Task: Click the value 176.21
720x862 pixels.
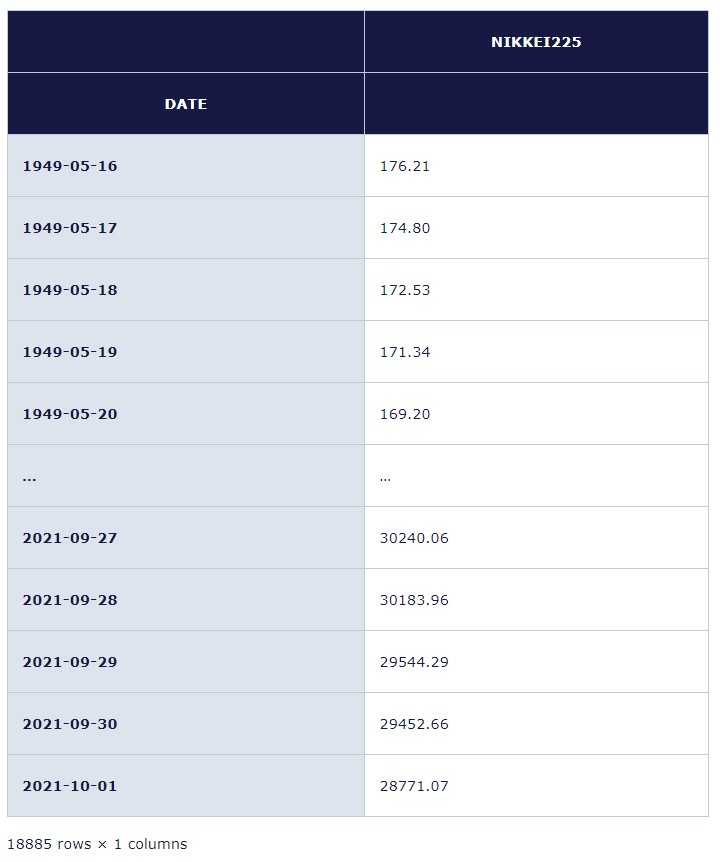Action: coord(405,166)
